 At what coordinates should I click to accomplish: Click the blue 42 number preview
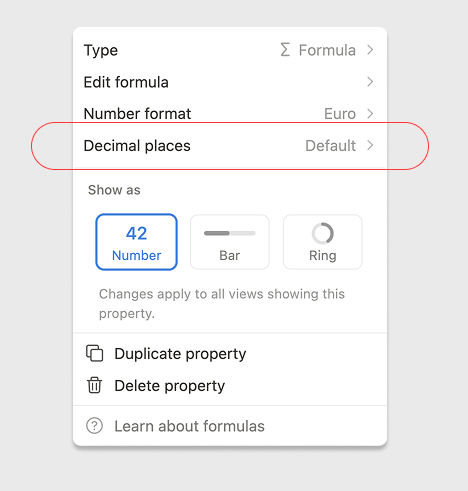136,233
